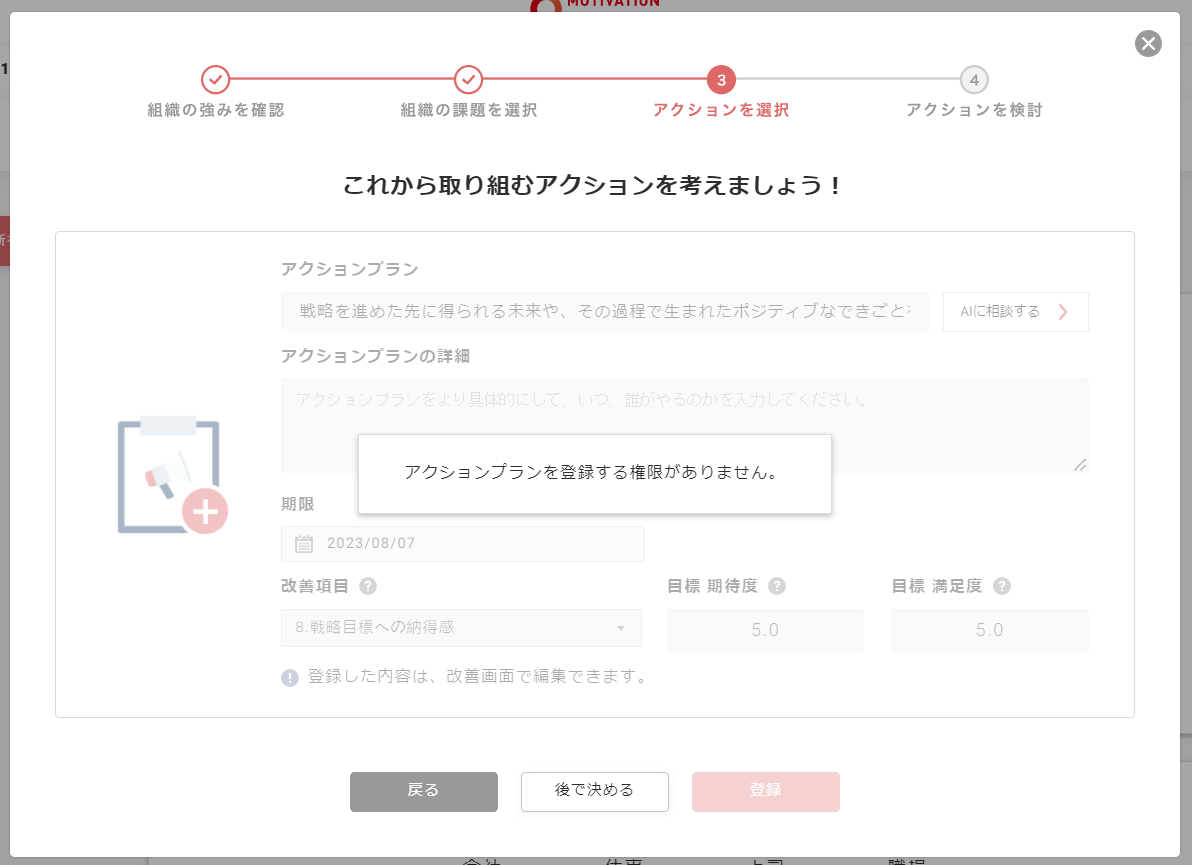Image resolution: width=1192 pixels, height=865 pixels.
Task: Click the info icon next to the edit note
Action: [x=289, y=676]
